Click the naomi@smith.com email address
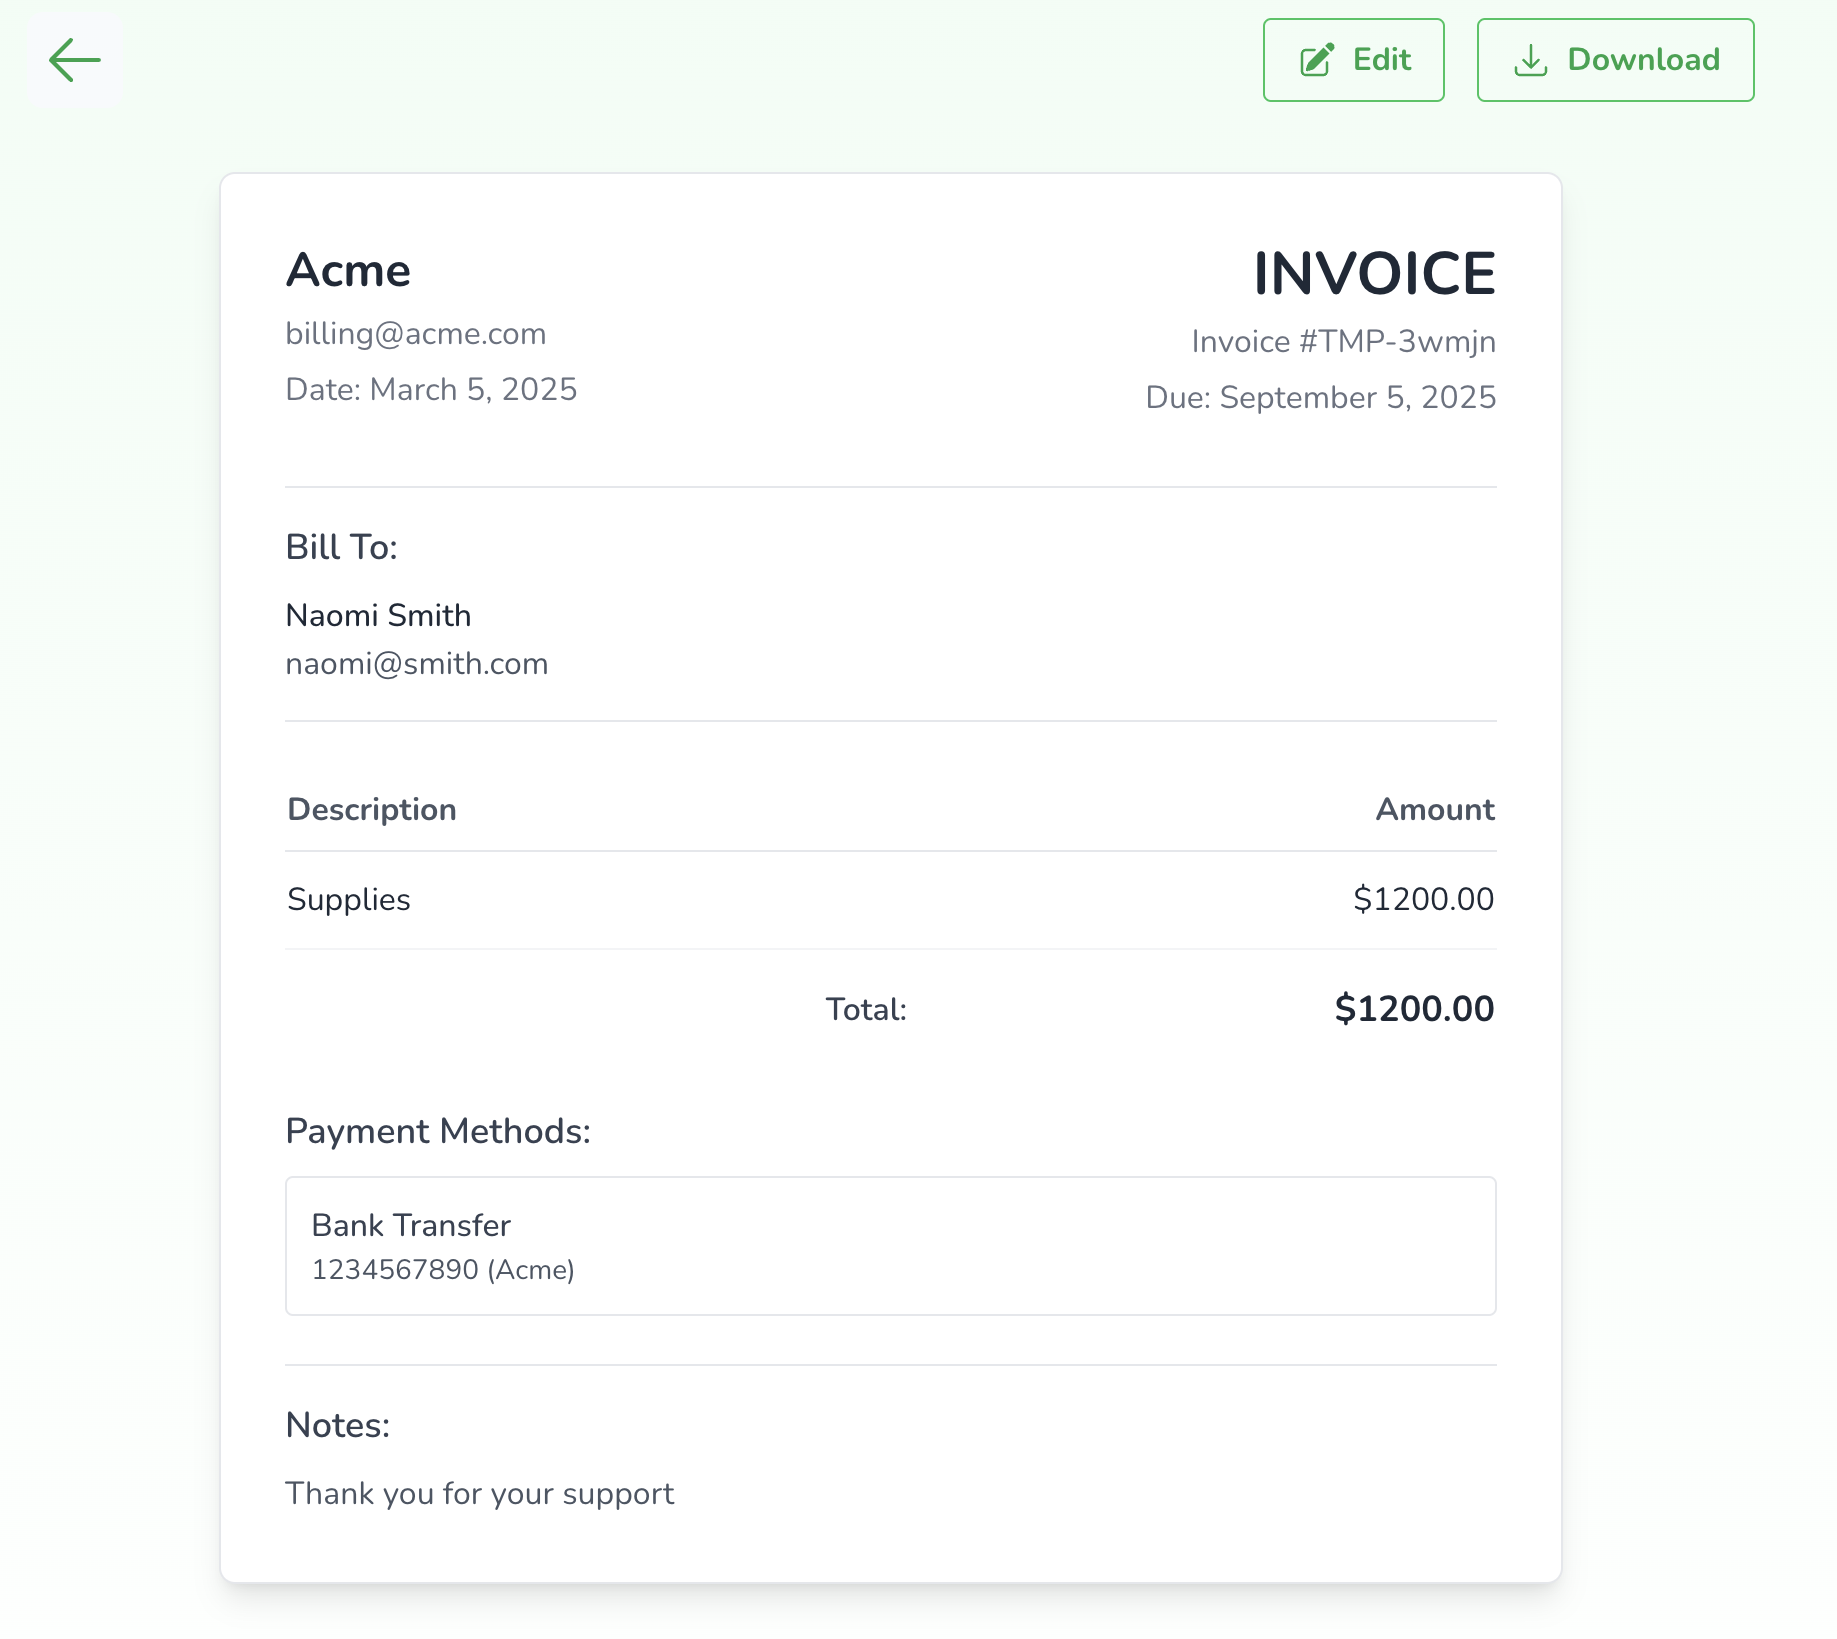Viewport: 1837px width, 1639px height. (417, 664)
